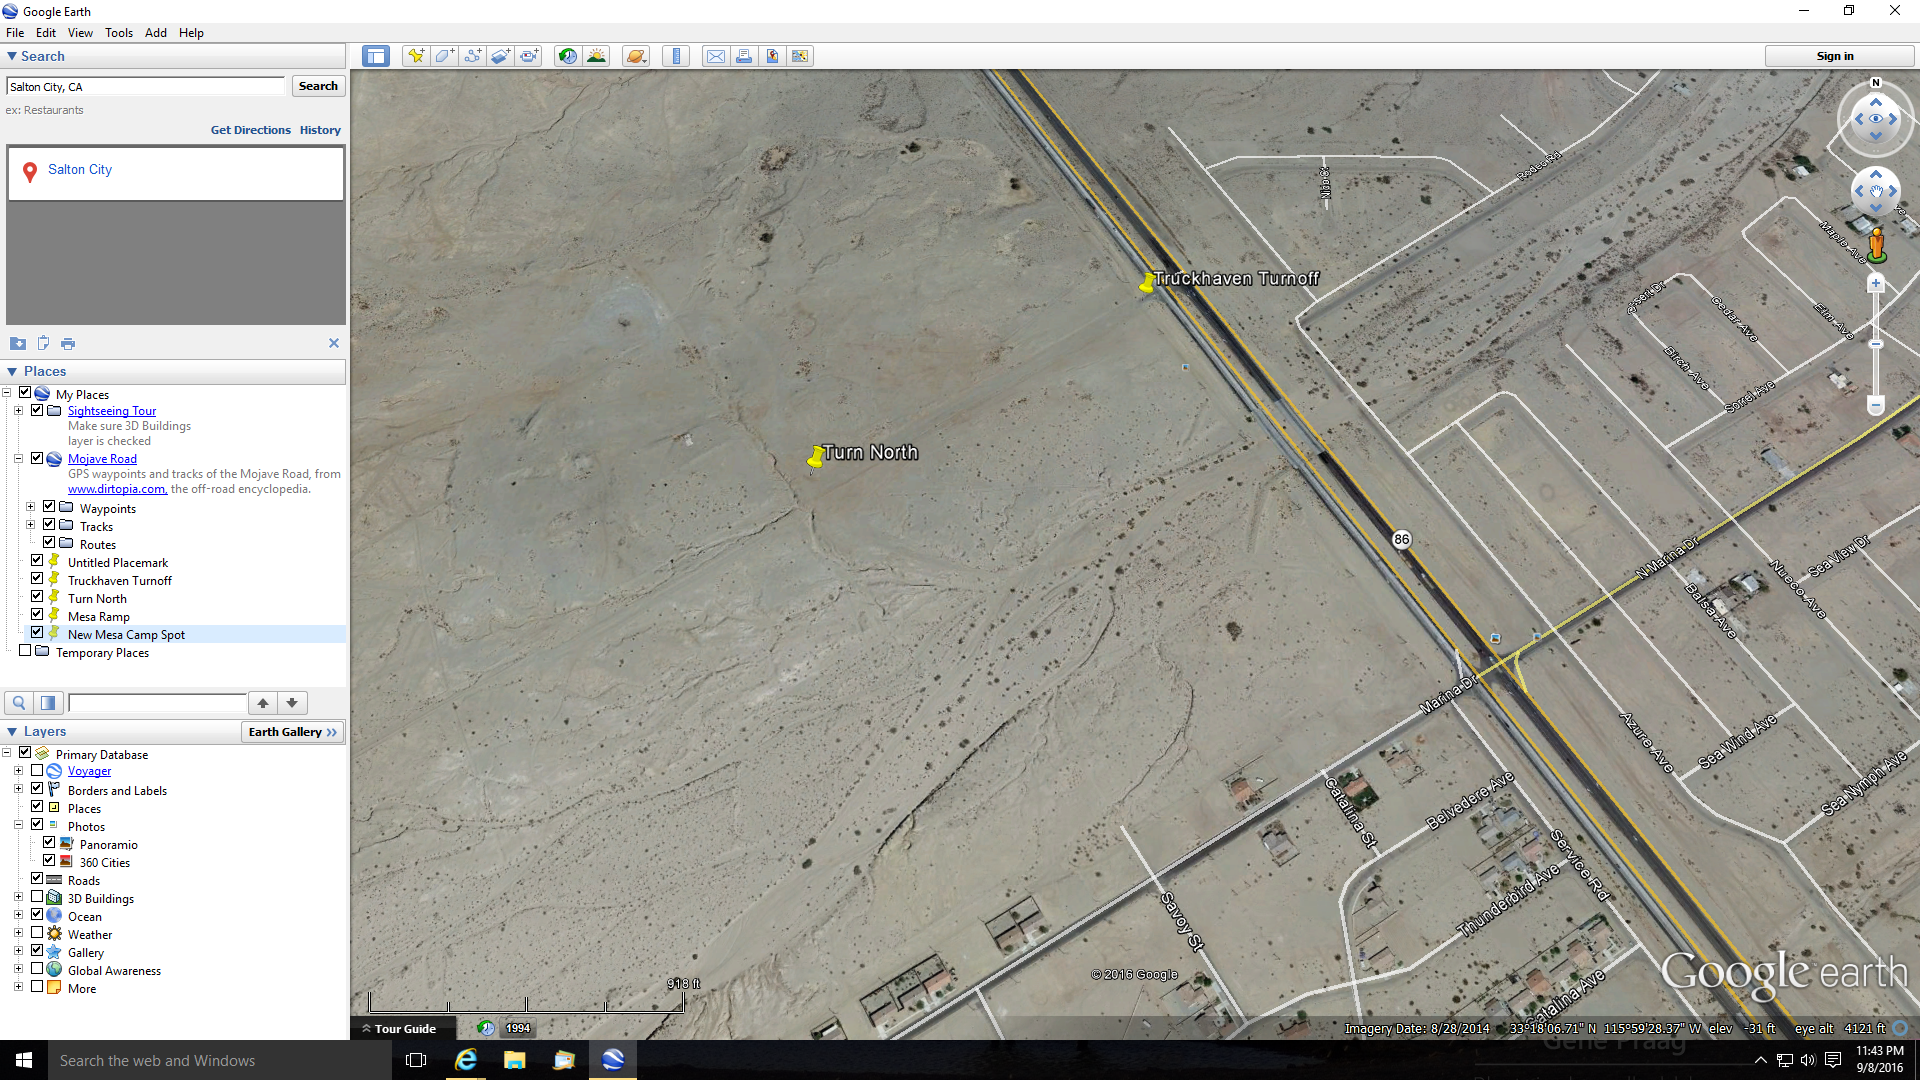The width and height of the screenshot is (1920, 1080).
Task: Enable the Weather layer checkbox
Action: tap(37, 932)
